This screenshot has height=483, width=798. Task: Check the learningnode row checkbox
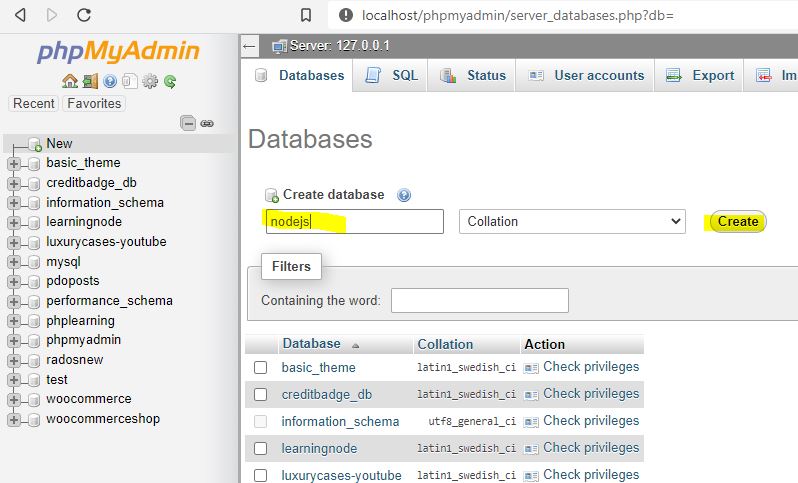pyautogui.click(x=261, y=448)
